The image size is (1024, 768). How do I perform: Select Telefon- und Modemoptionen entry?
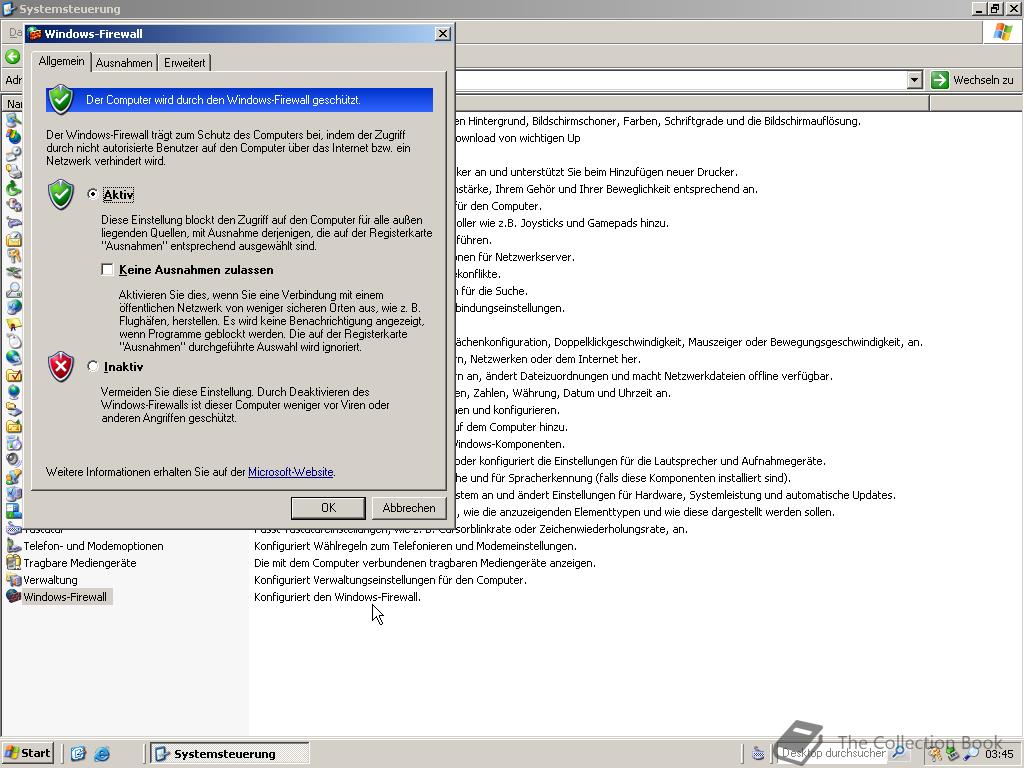click(x=93, y=545)
